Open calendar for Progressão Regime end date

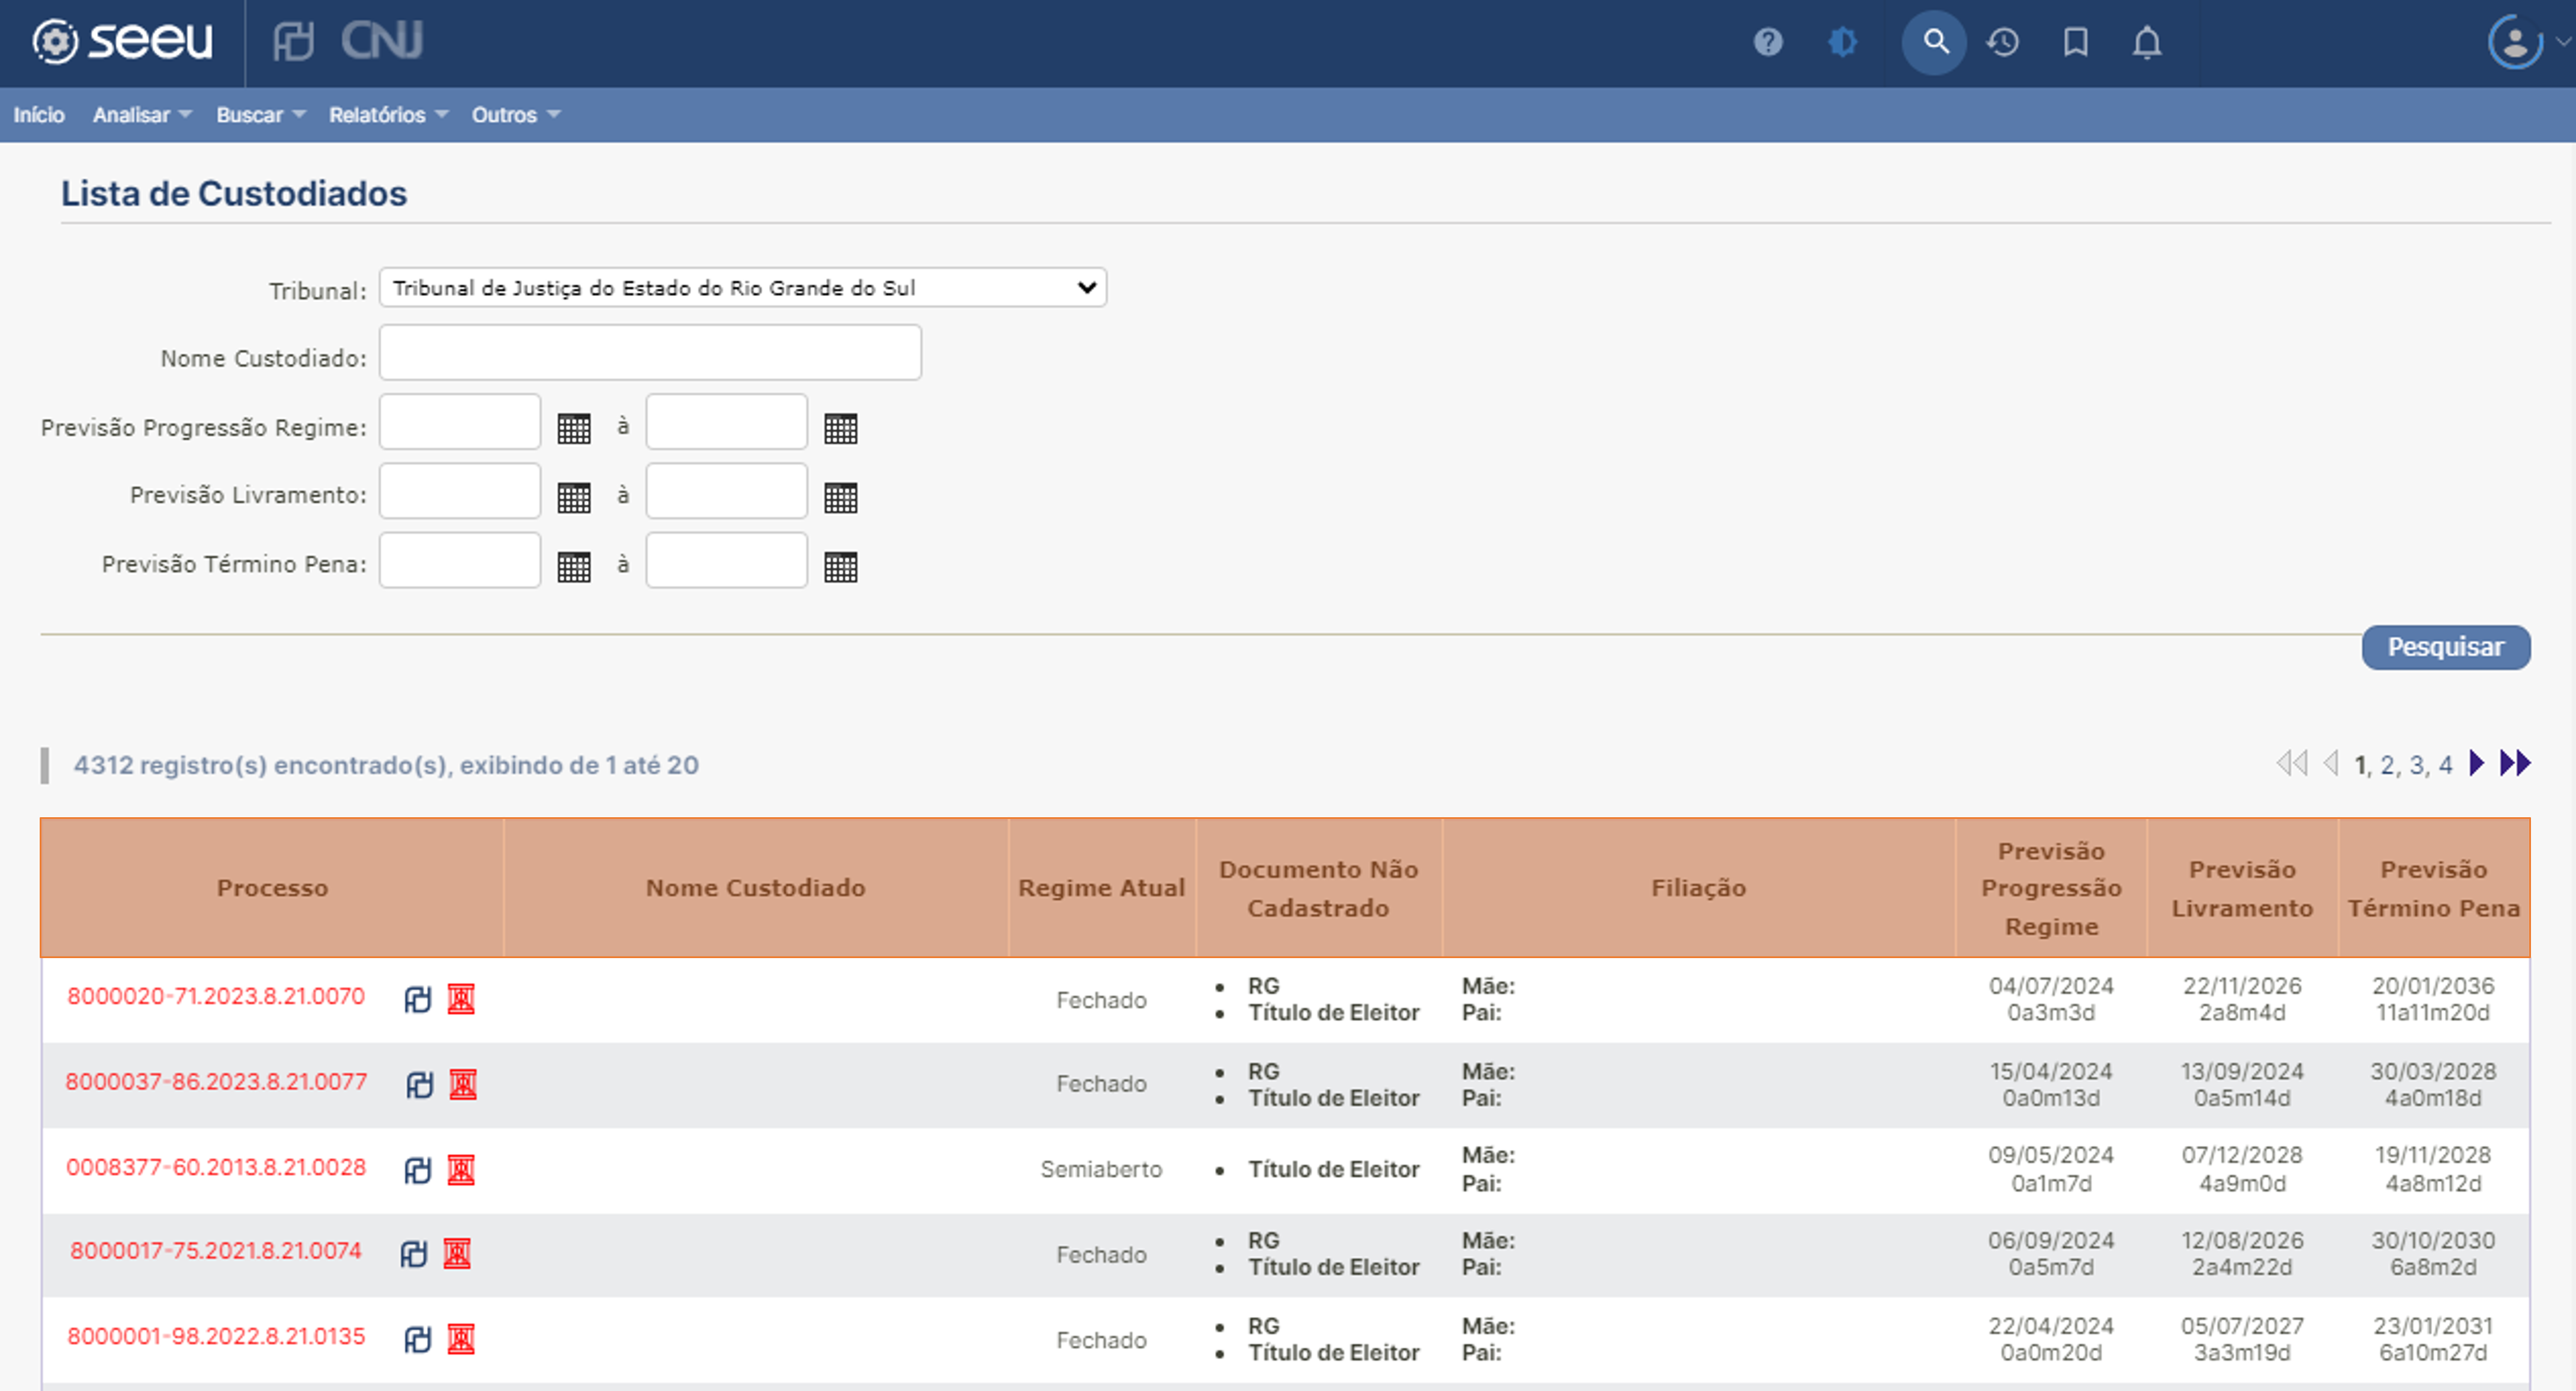[x=841, y=428]
